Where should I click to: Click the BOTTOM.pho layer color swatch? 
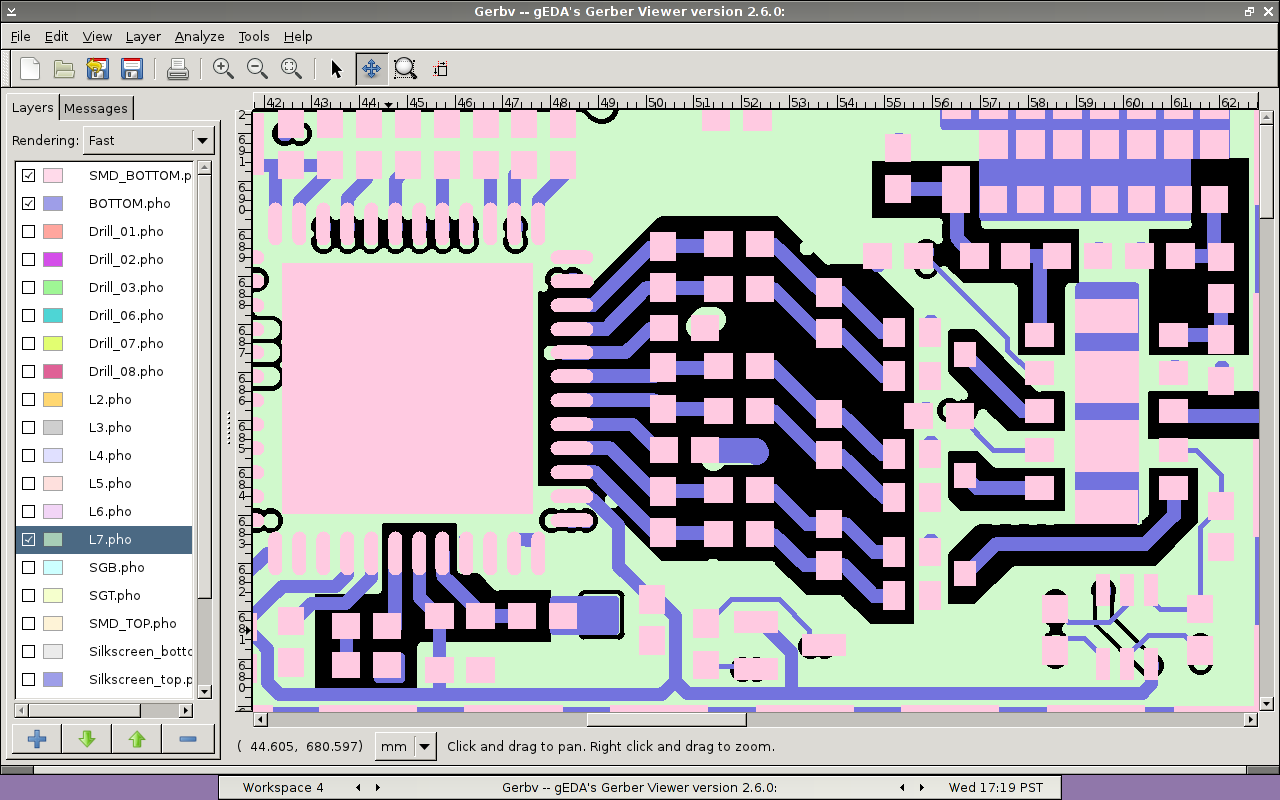(x=52, y=203)
